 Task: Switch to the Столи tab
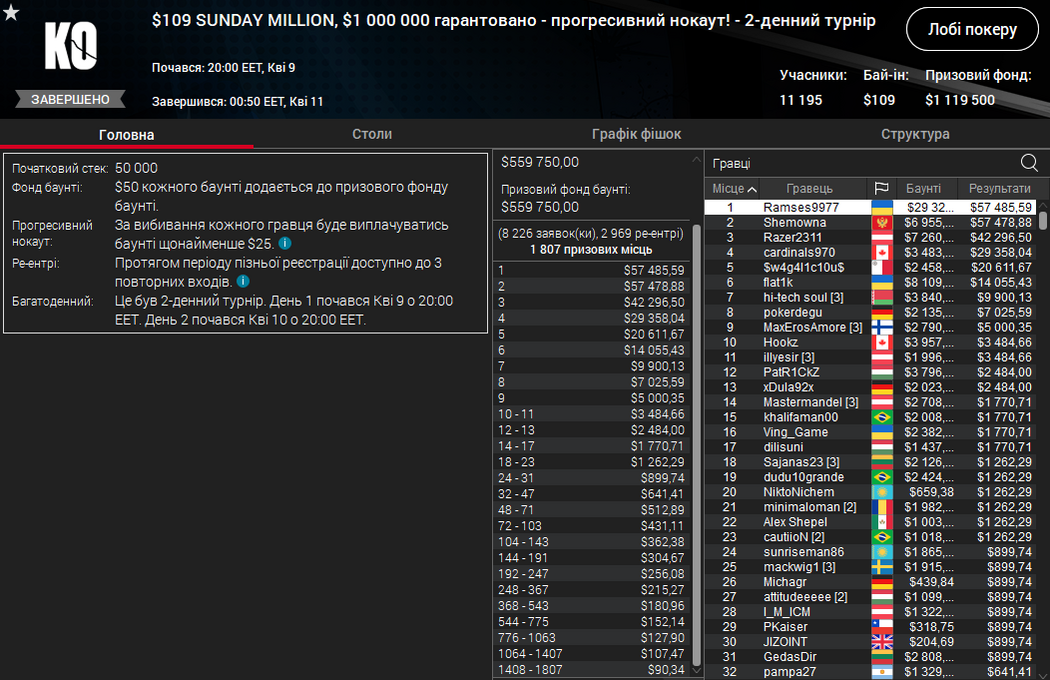pyautogui.click(x=372, y=134)
